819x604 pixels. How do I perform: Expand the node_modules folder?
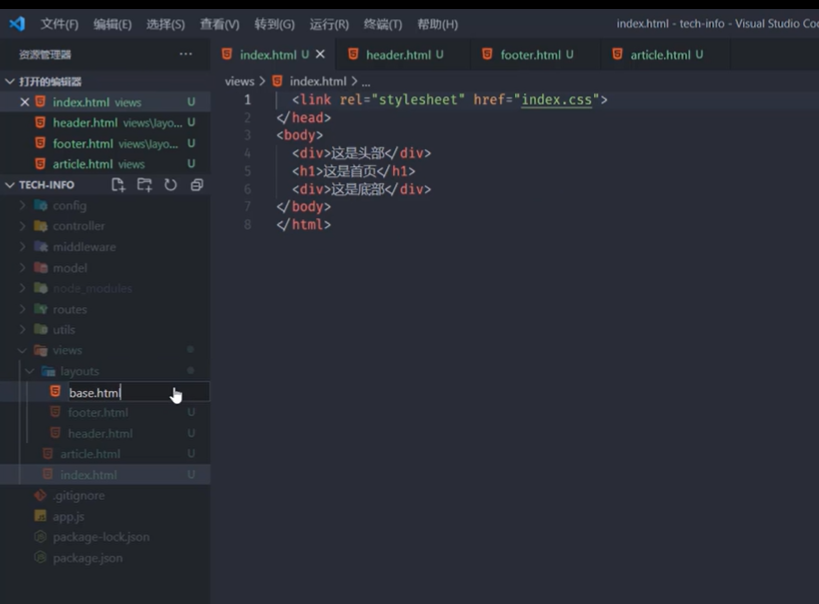[x=105, y=288]
